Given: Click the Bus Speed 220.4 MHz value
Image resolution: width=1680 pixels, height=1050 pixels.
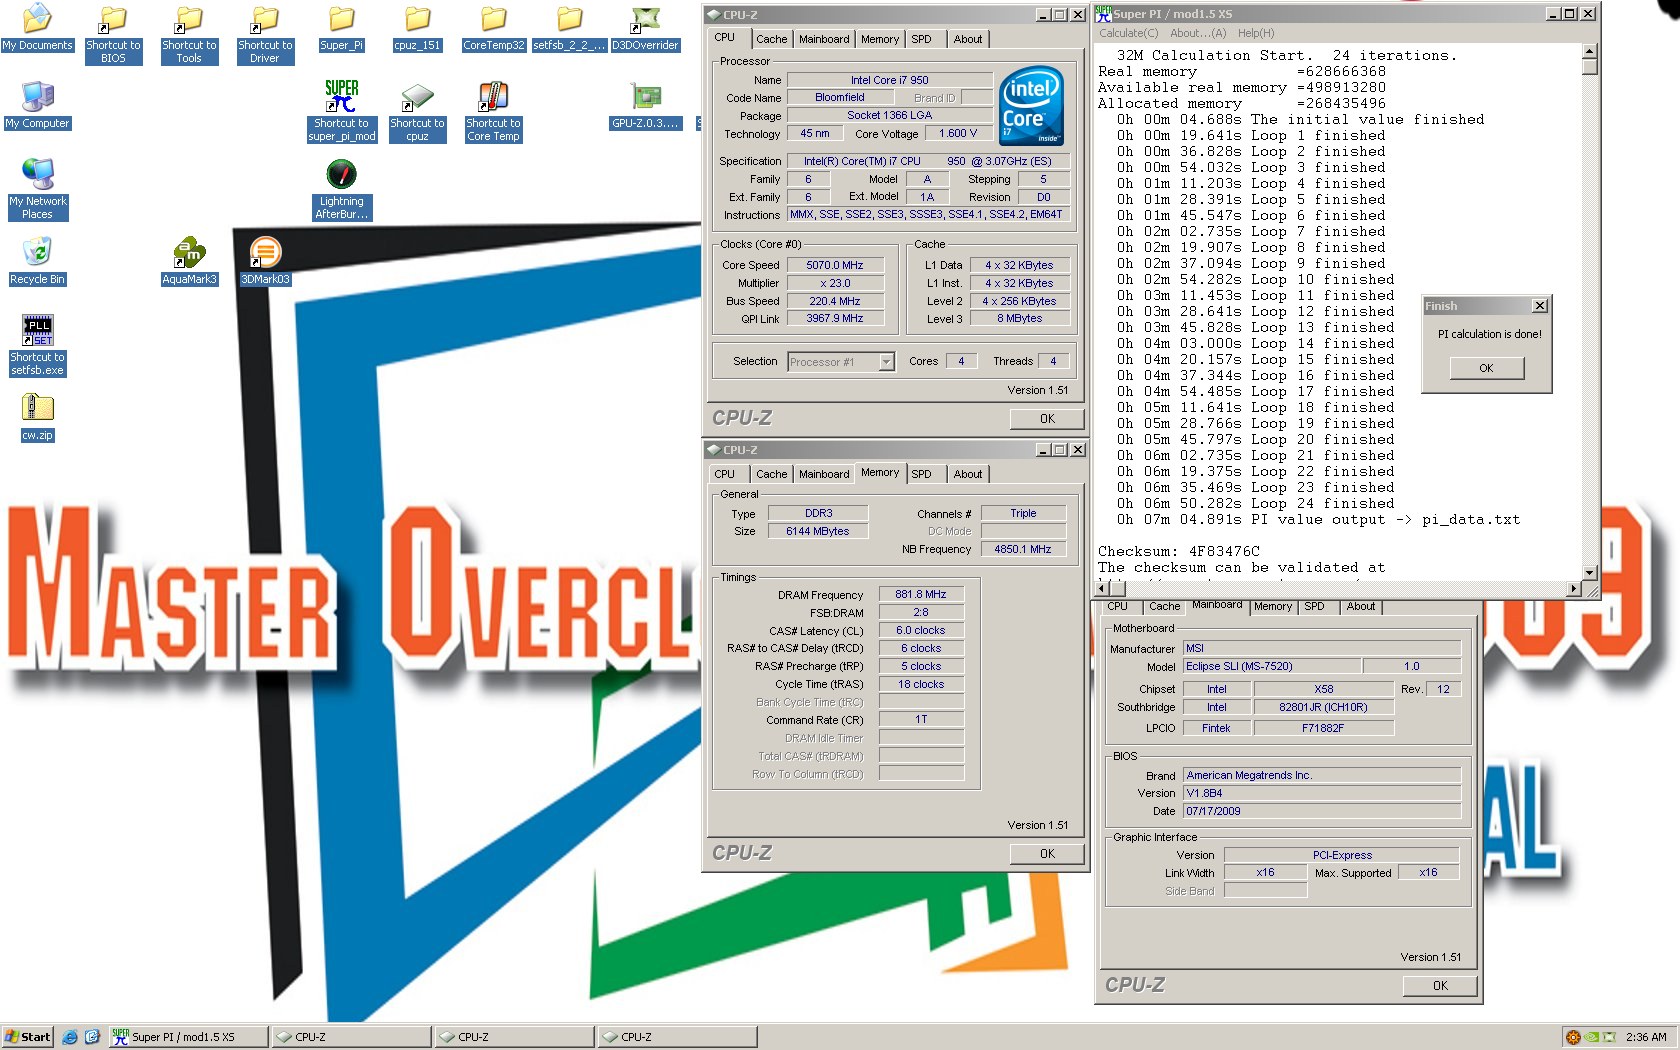Looking at the screenshot, I should click(x=835, y=301).
